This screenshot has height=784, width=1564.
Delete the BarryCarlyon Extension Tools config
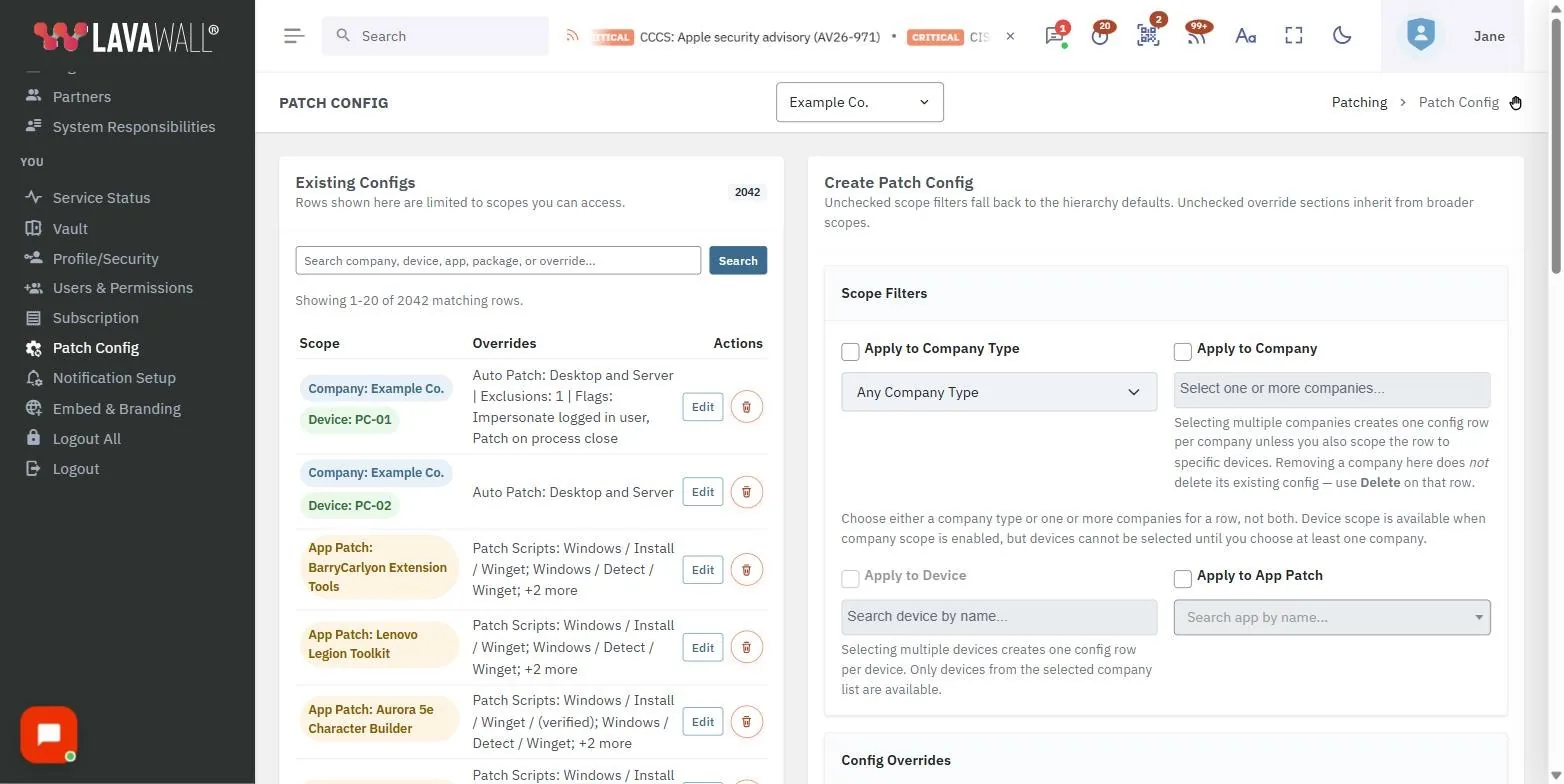[x=746, y=570]
